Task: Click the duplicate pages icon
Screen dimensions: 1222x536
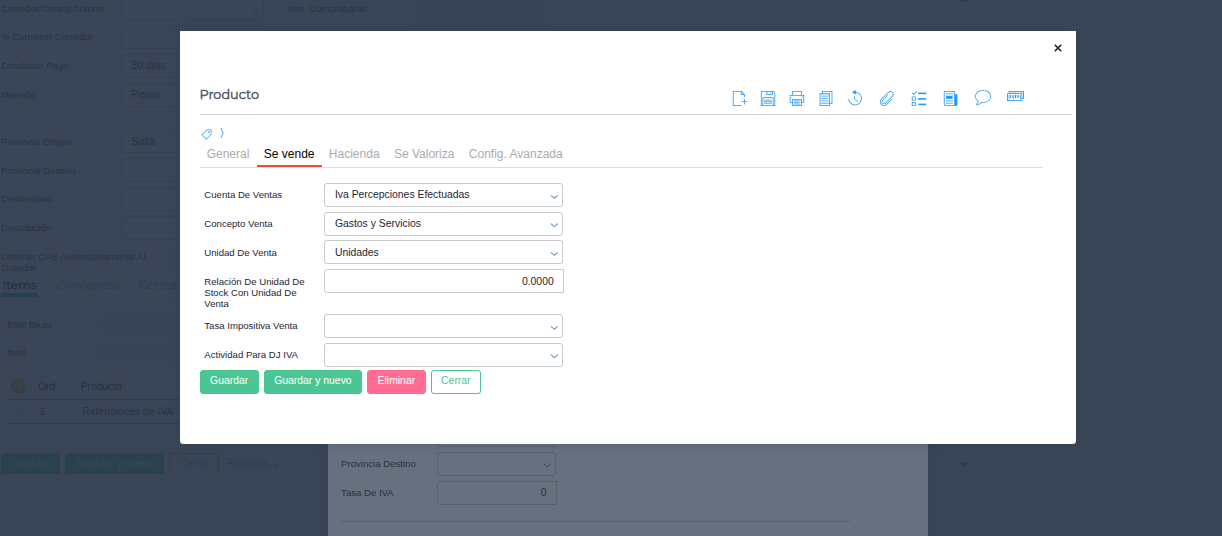Action: point(826,98)
